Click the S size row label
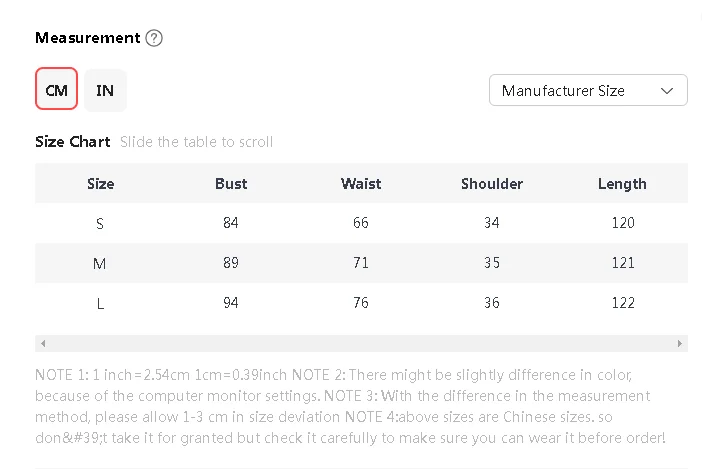This screenshot has height=469, width=702. pos(100,223)
